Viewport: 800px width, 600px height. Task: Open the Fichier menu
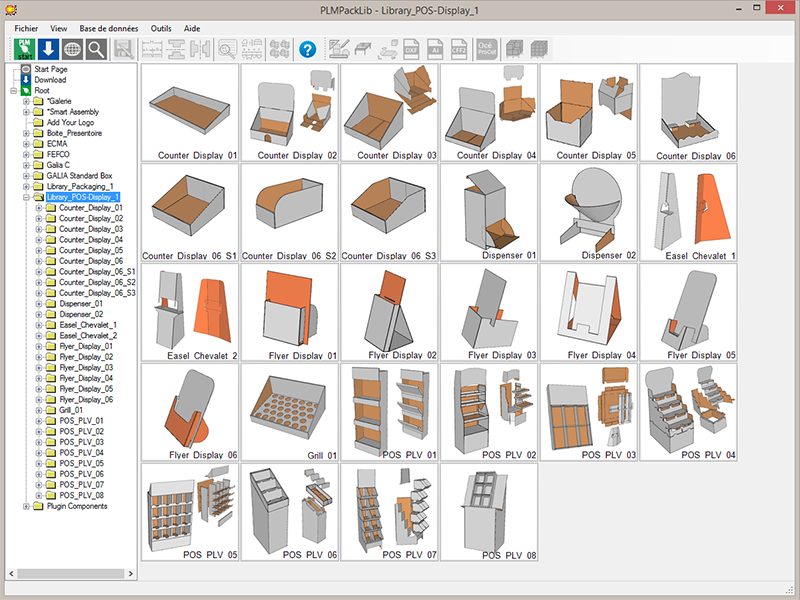(x=26, y=29)
